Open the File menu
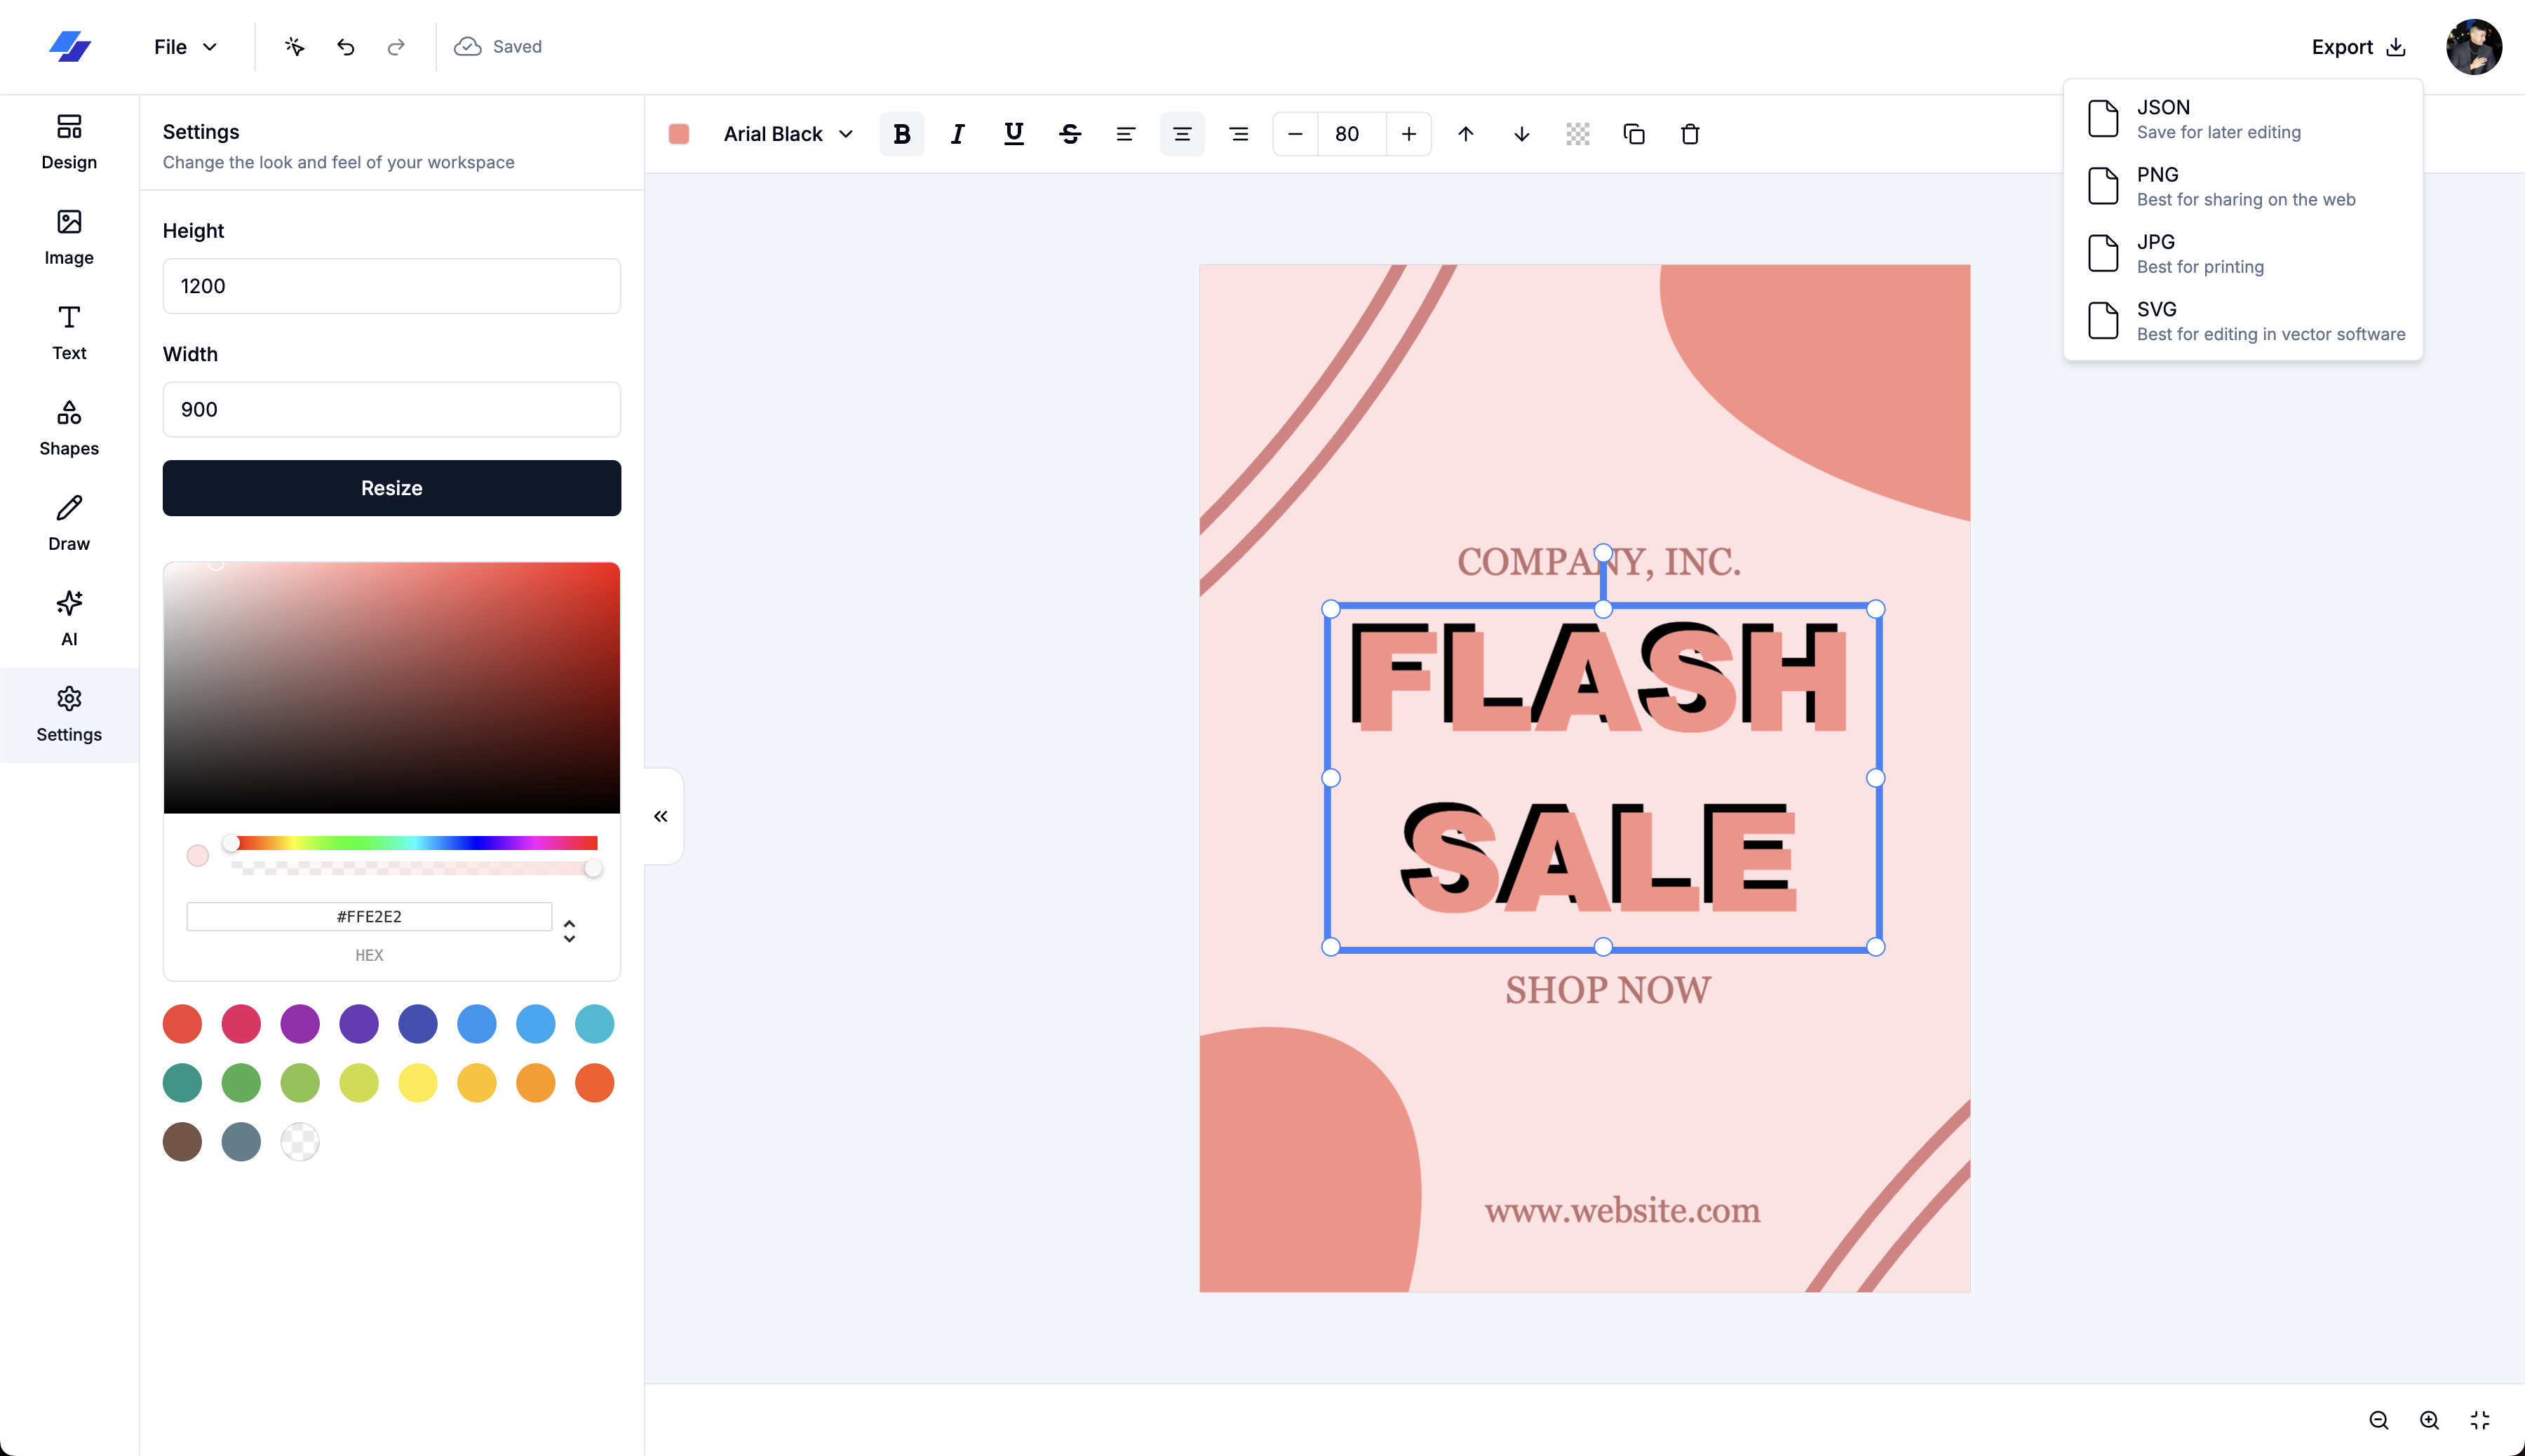 [185, 47]
